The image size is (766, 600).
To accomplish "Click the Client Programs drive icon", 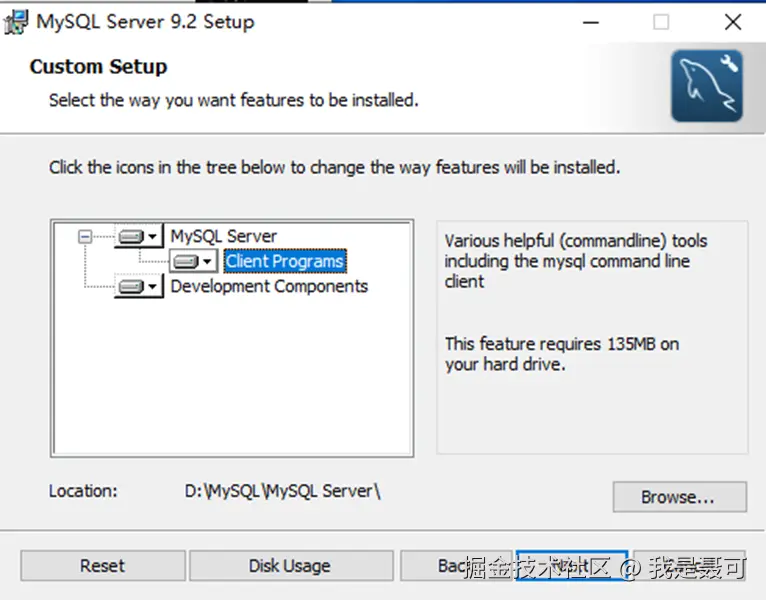I will click(185, 262).
